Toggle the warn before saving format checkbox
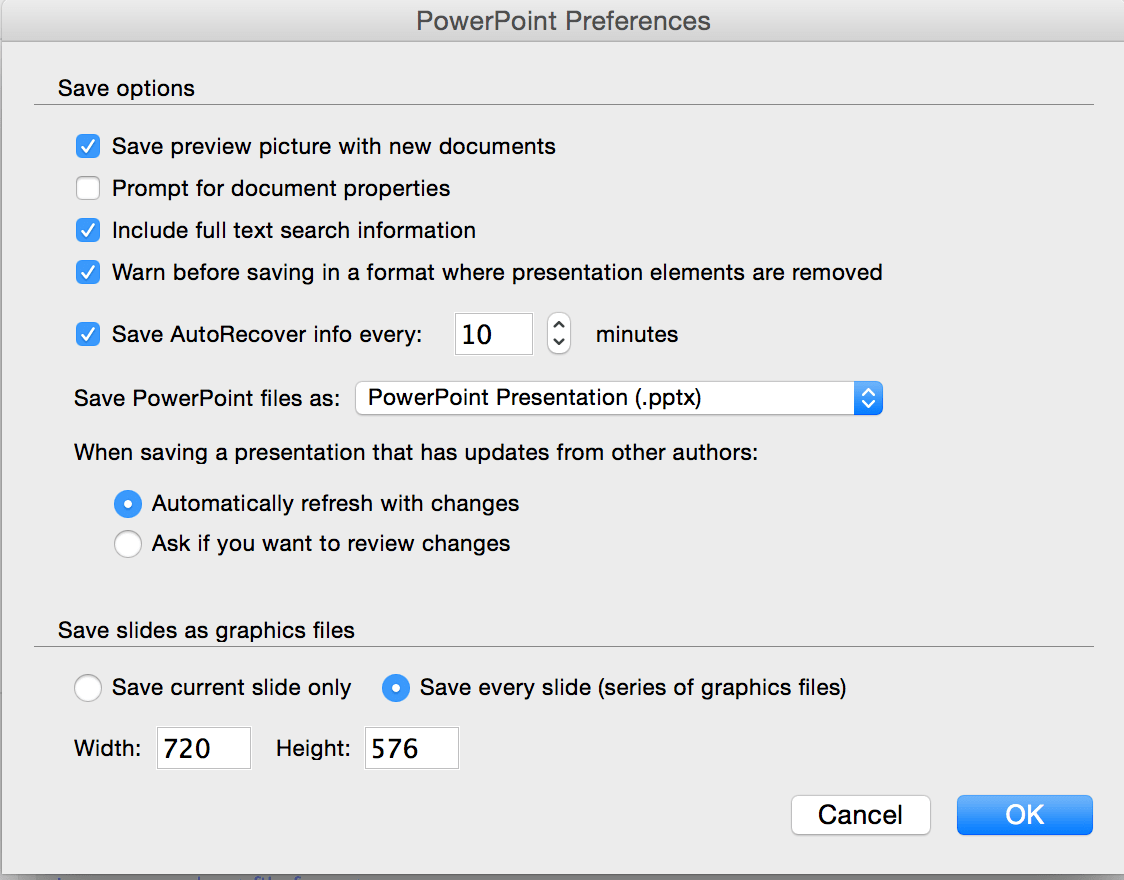The image size is (1124, 880). (88, 272)
